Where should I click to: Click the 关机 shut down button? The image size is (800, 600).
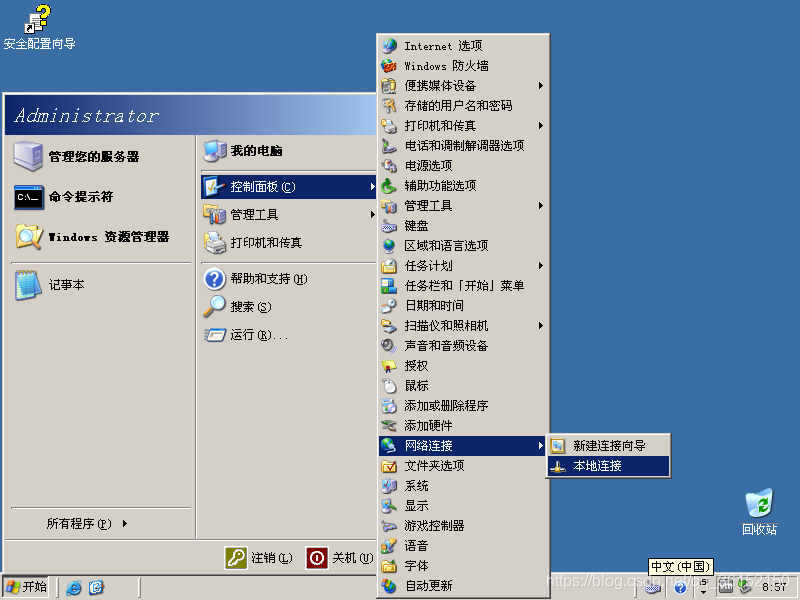340,558
